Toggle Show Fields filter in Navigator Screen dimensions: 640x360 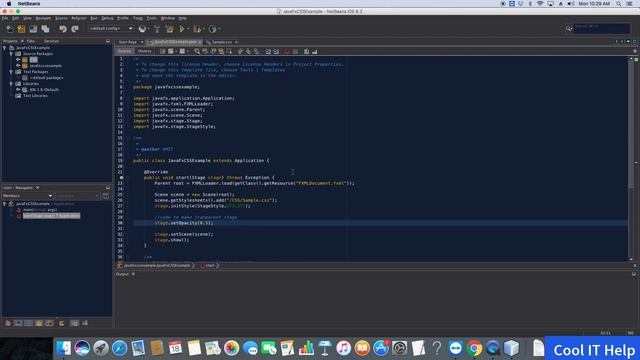tap(18, 323)
